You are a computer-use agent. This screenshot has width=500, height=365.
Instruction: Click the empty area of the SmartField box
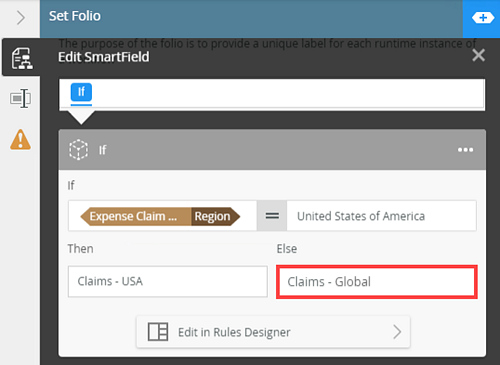pos(287,93)
